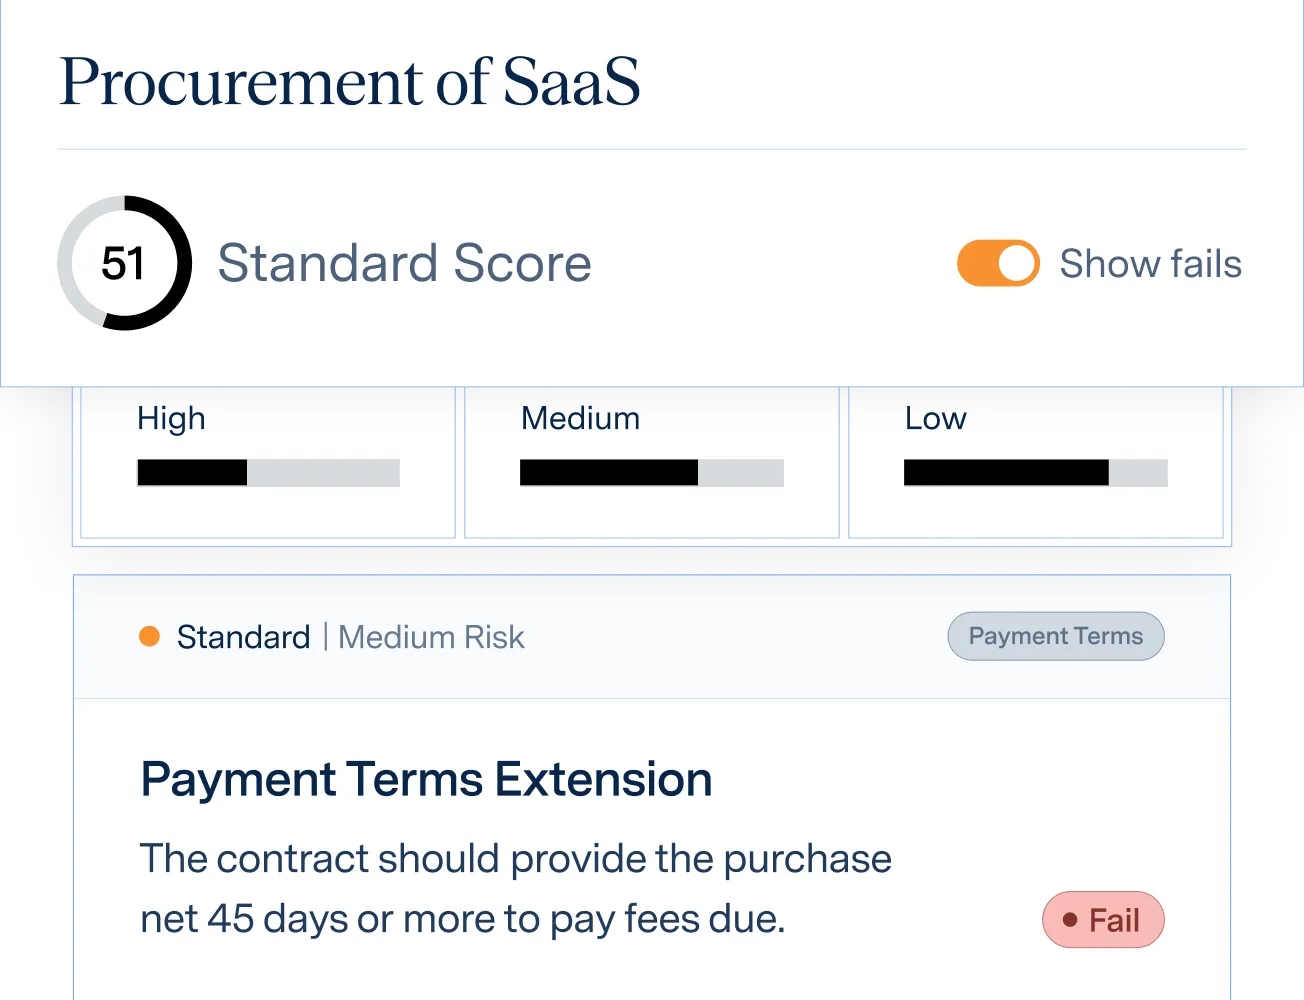Image resolution: width=1304 pixels, height=1000 pixels.
Task: Click the Standard label in rule header
Action: [243, 637]
